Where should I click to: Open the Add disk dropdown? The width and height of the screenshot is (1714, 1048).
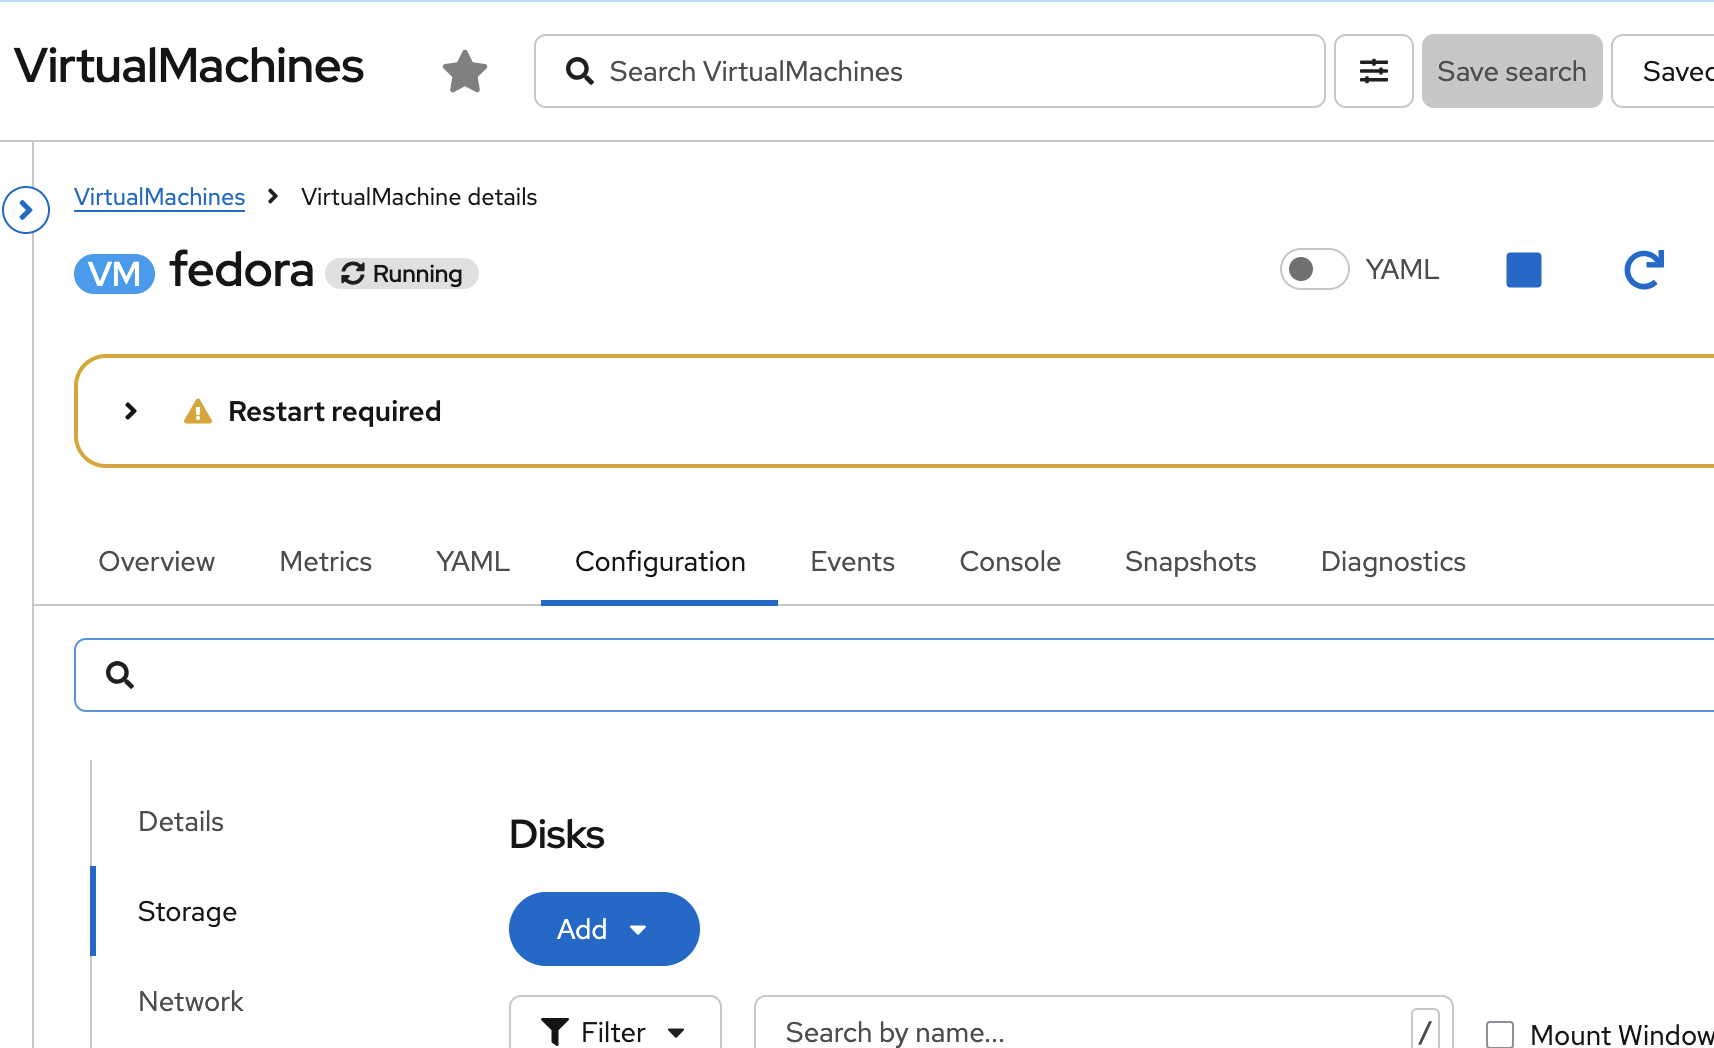pos(603,929)
